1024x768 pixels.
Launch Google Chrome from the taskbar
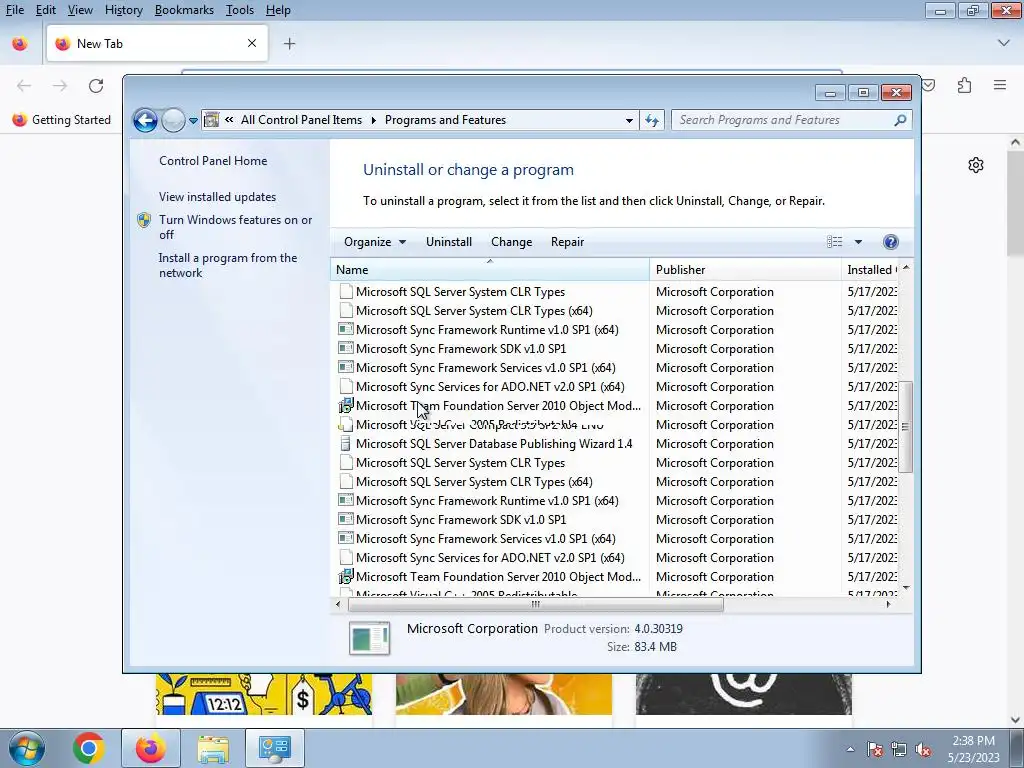[x=89, y=748]
